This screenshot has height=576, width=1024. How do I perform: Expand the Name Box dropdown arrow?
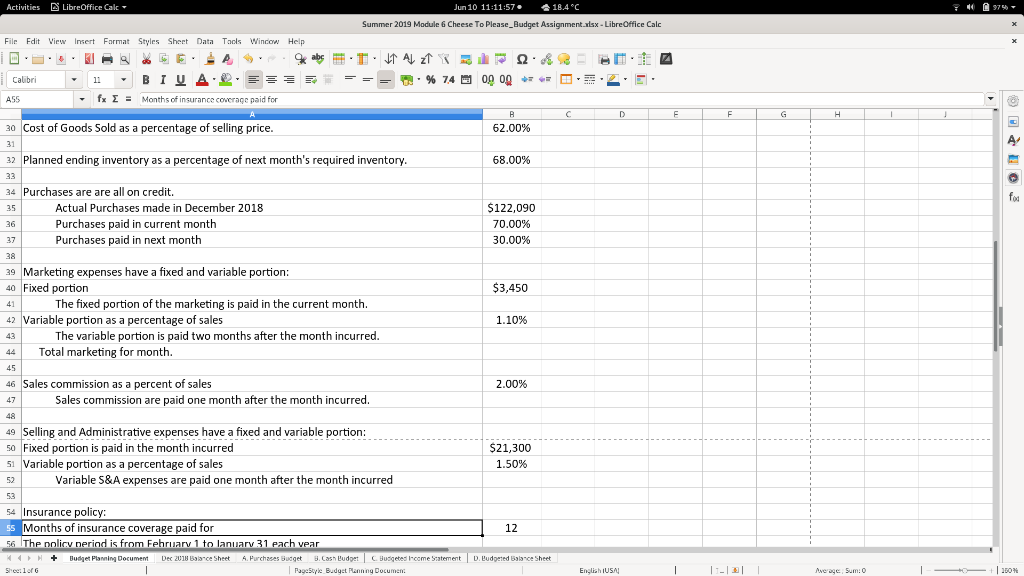[82, 99]
